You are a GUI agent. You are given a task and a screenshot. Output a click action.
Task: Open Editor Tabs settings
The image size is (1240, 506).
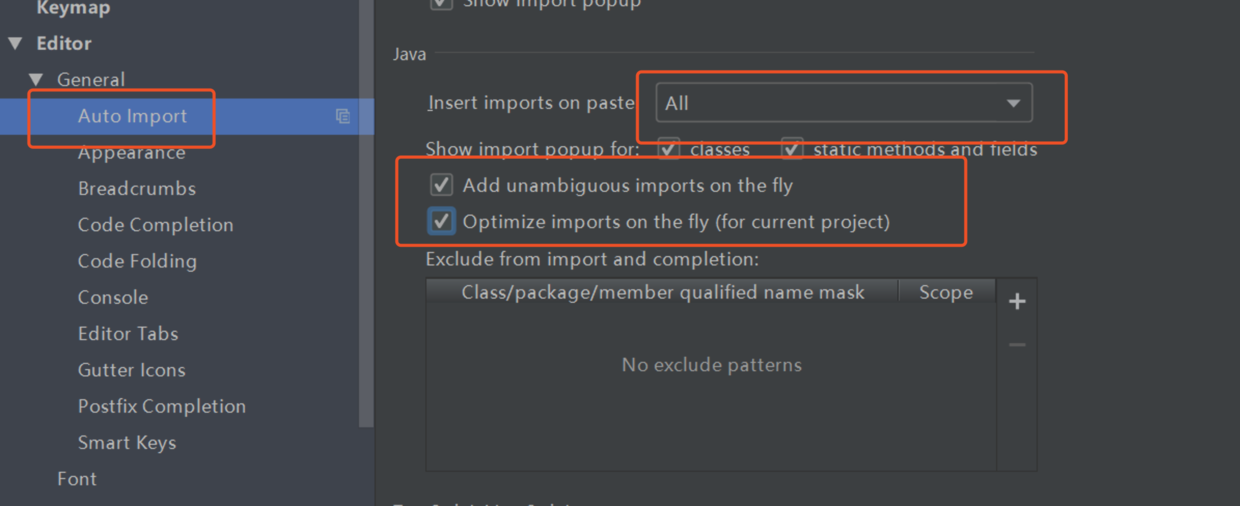point(128,334)
